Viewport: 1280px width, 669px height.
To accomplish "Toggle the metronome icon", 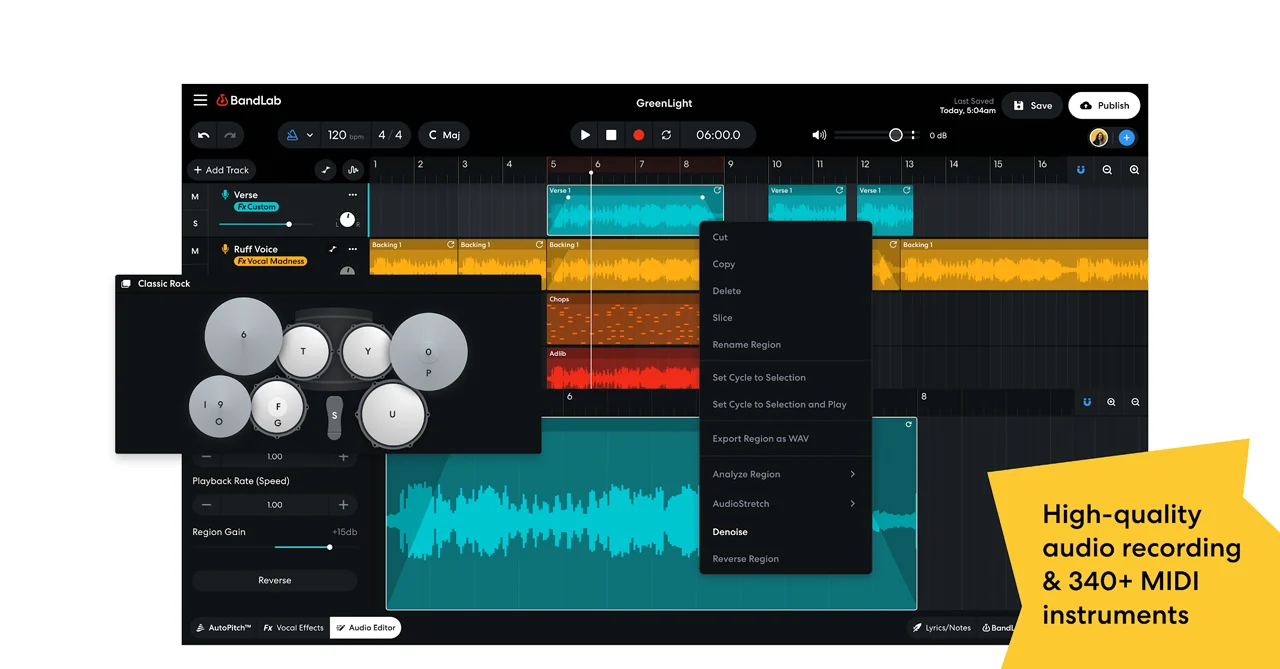I will (293, 135).
